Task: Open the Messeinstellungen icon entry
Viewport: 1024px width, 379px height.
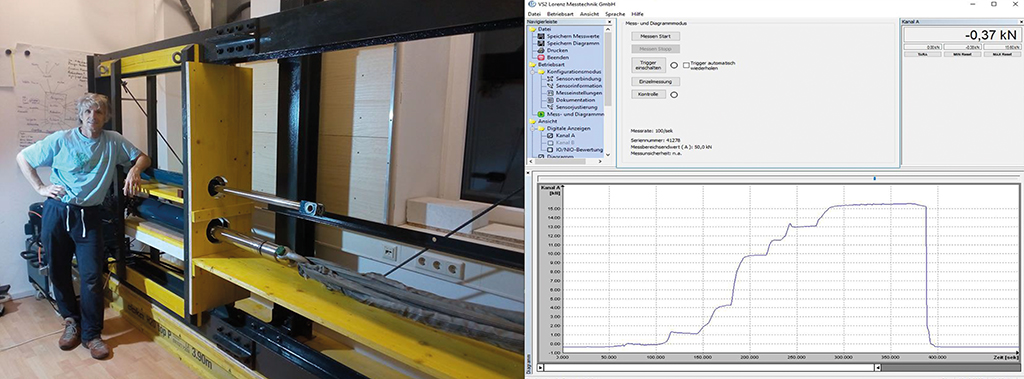Action: coord(551,93)
